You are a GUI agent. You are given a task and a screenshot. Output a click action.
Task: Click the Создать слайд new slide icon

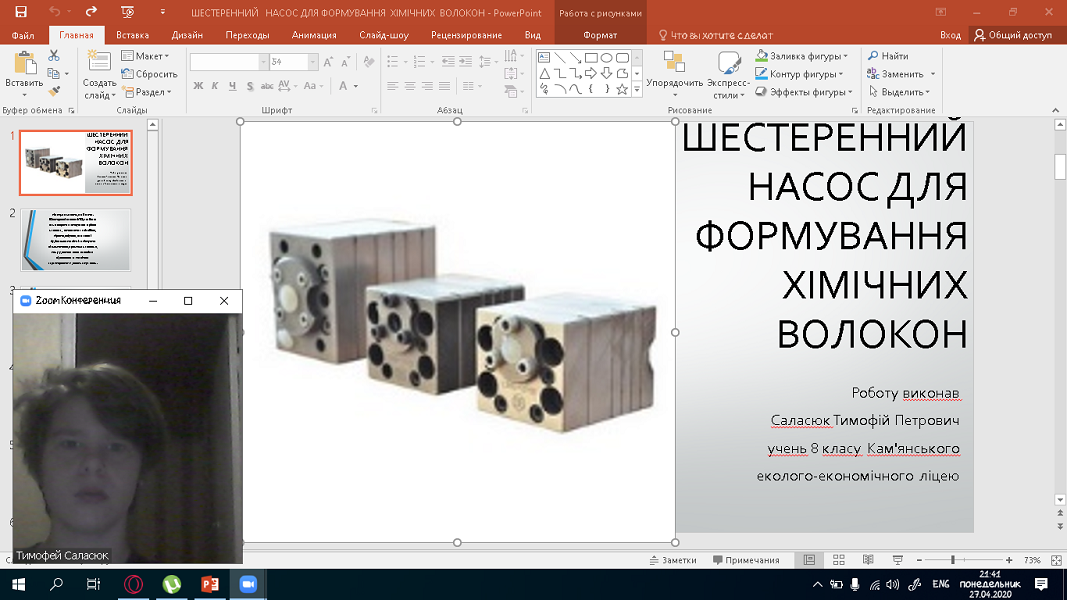99,63
